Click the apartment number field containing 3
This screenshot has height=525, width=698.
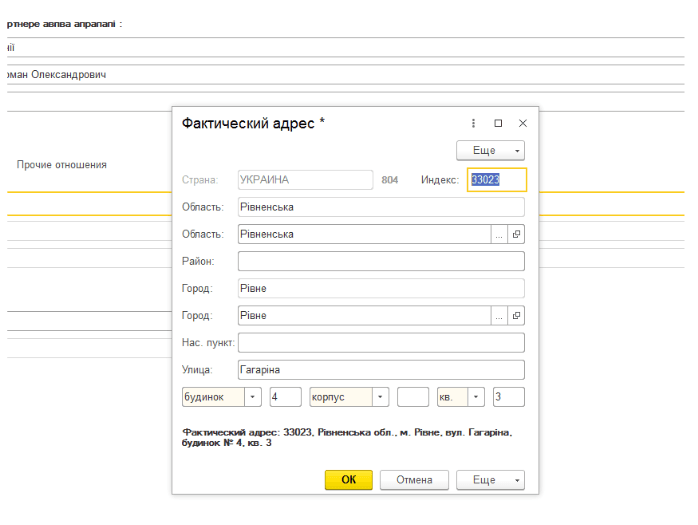[508, 397]
